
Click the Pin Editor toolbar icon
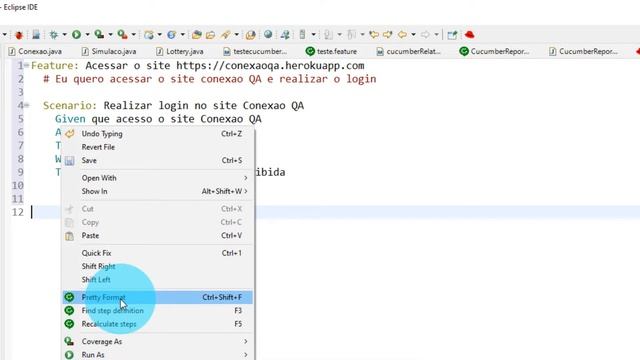[452, 35]
